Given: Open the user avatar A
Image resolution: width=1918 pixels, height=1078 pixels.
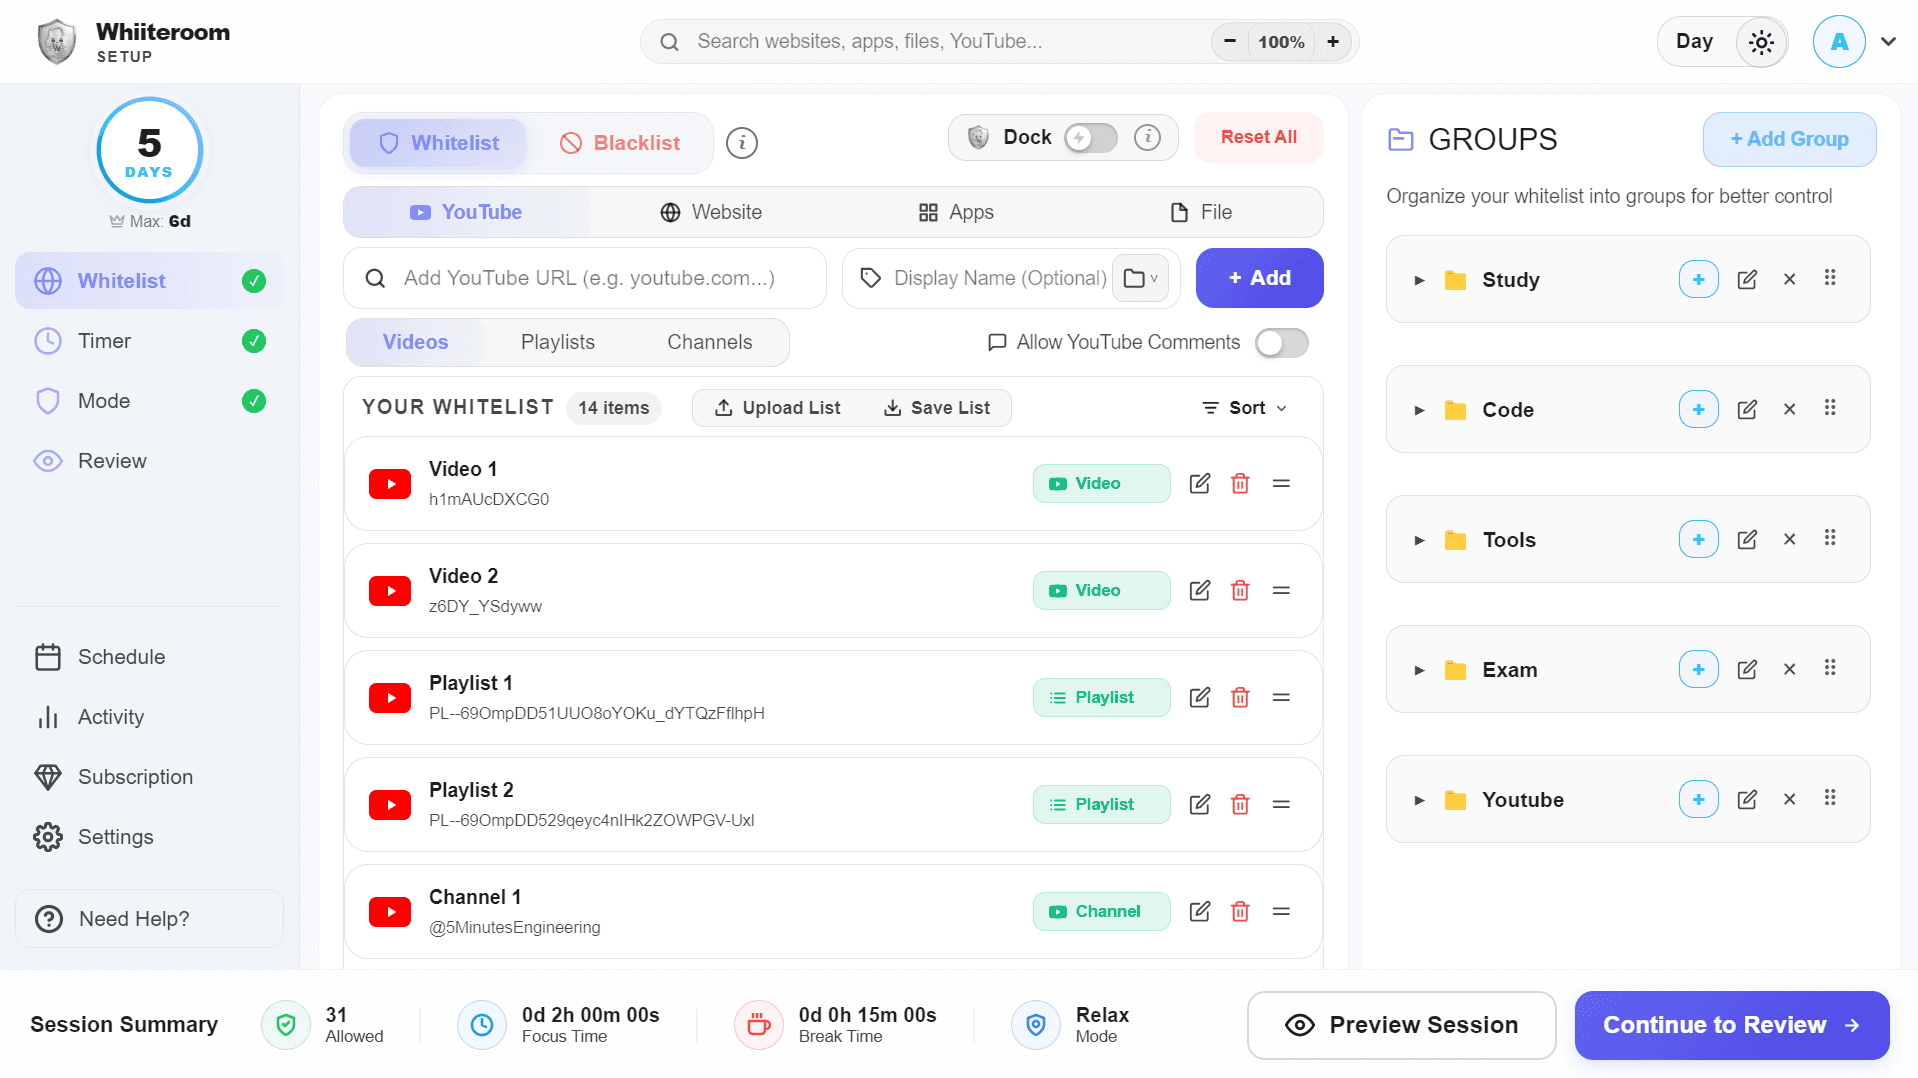Looking at the screenshot, I should 1838,42.
